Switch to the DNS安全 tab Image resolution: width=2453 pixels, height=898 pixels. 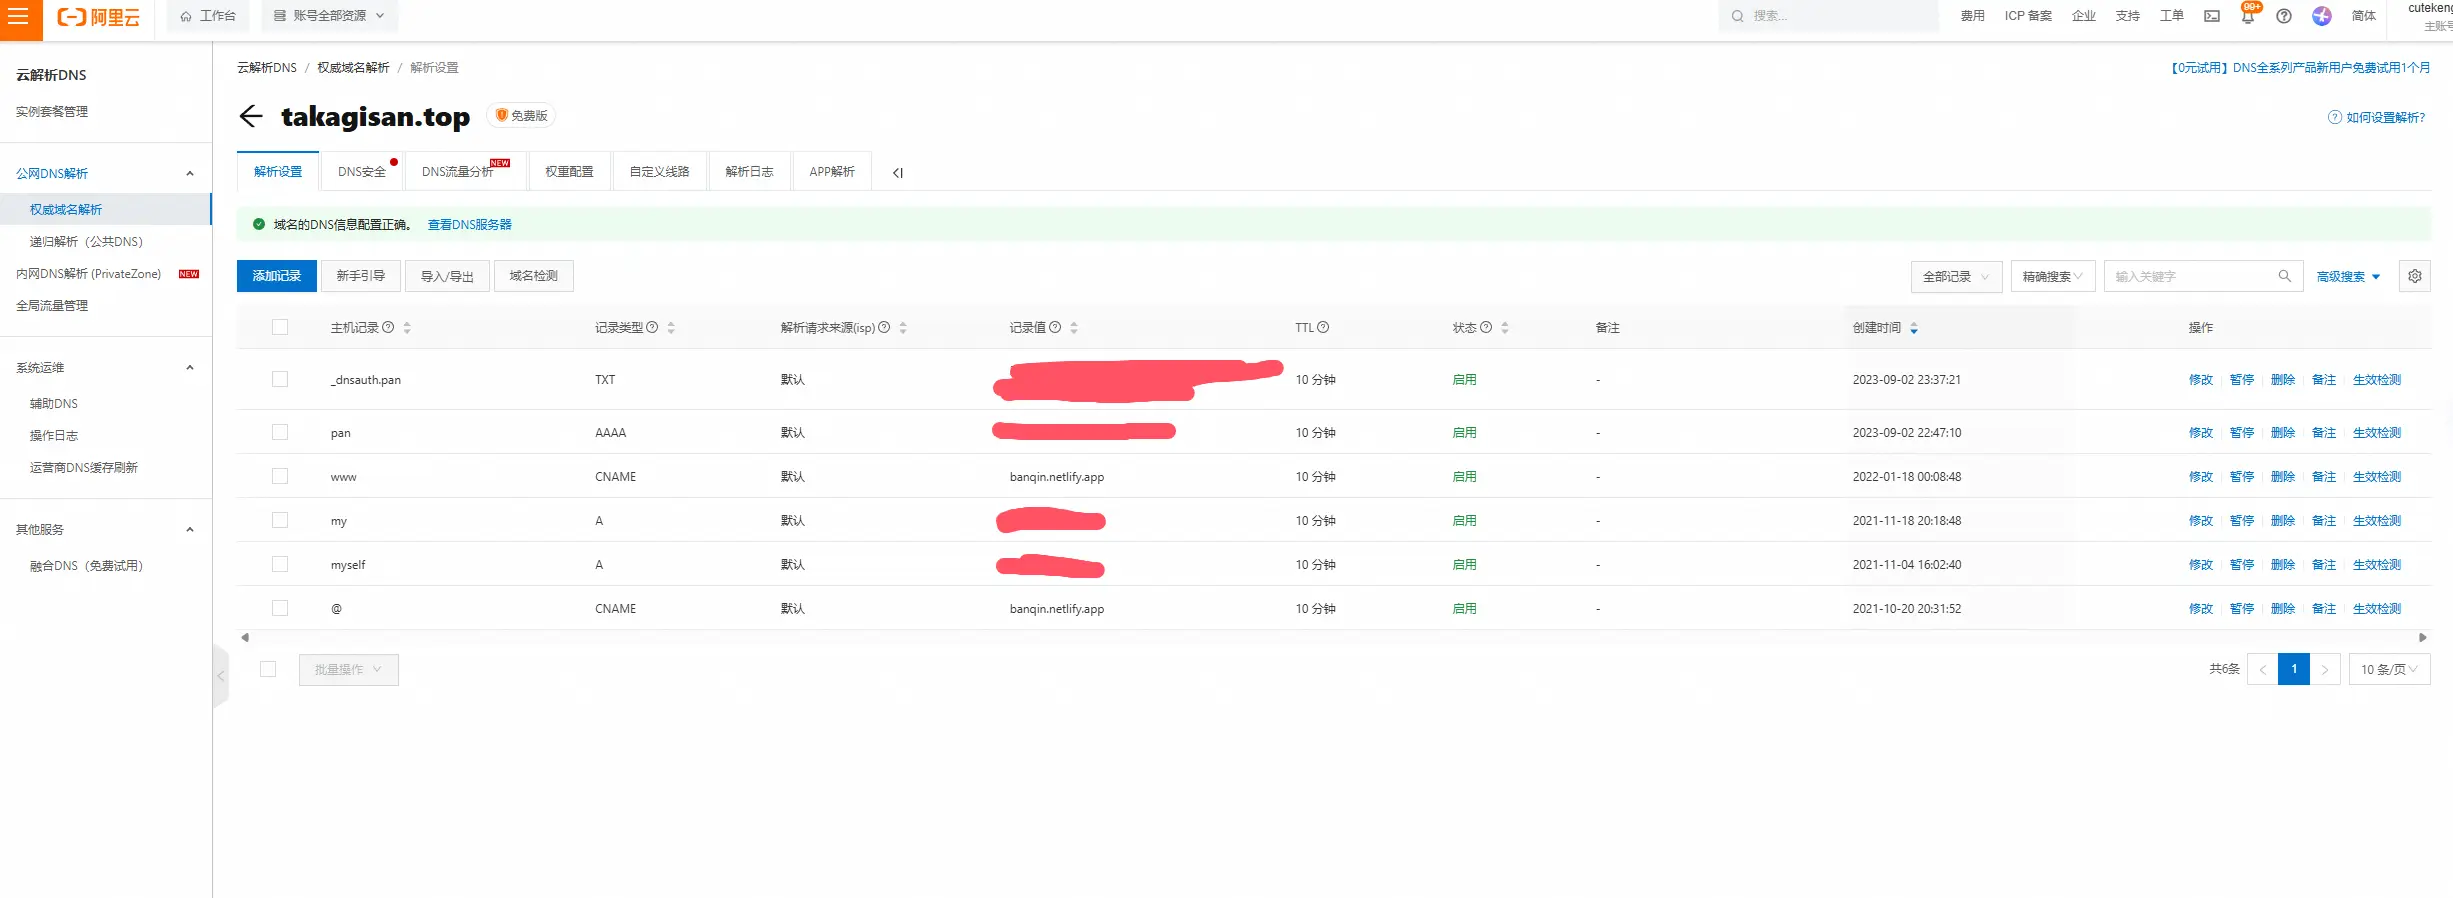[x=362, y=172]
